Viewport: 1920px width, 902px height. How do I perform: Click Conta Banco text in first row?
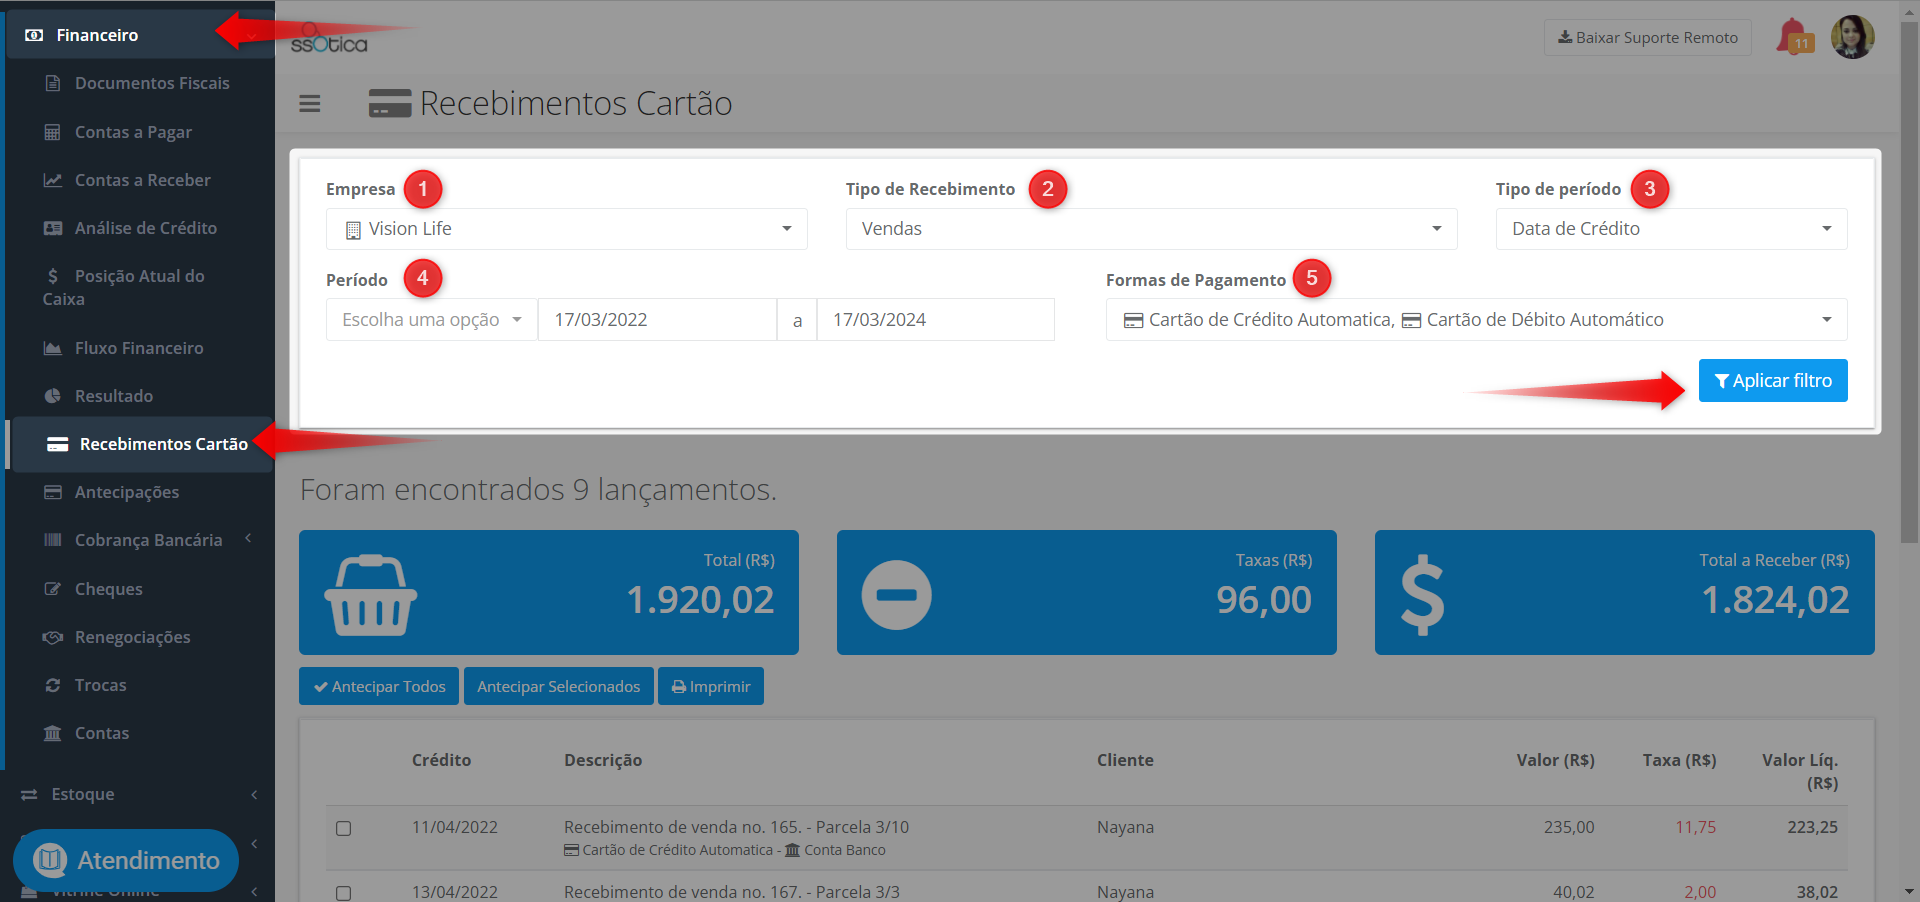coord(845,850)
